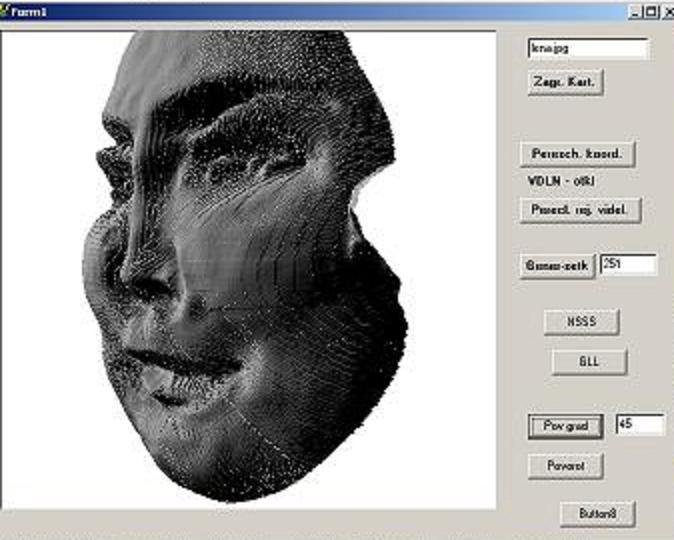674x540 pixels.
Task: Click the 'Pov grad' button
Action: pos(565,426)
